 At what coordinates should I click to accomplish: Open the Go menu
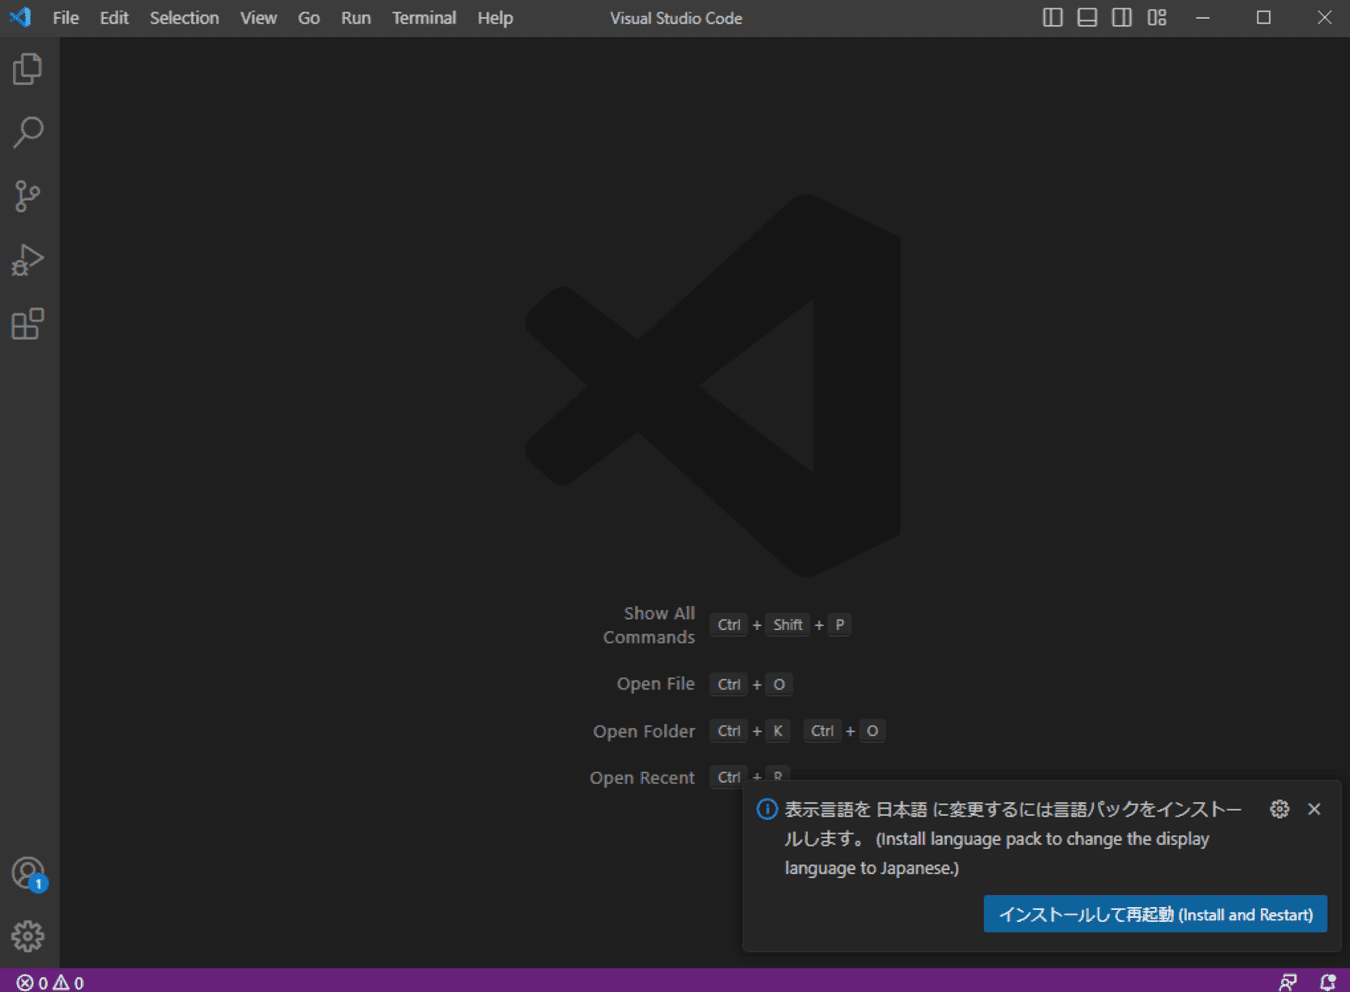[309, 18]
